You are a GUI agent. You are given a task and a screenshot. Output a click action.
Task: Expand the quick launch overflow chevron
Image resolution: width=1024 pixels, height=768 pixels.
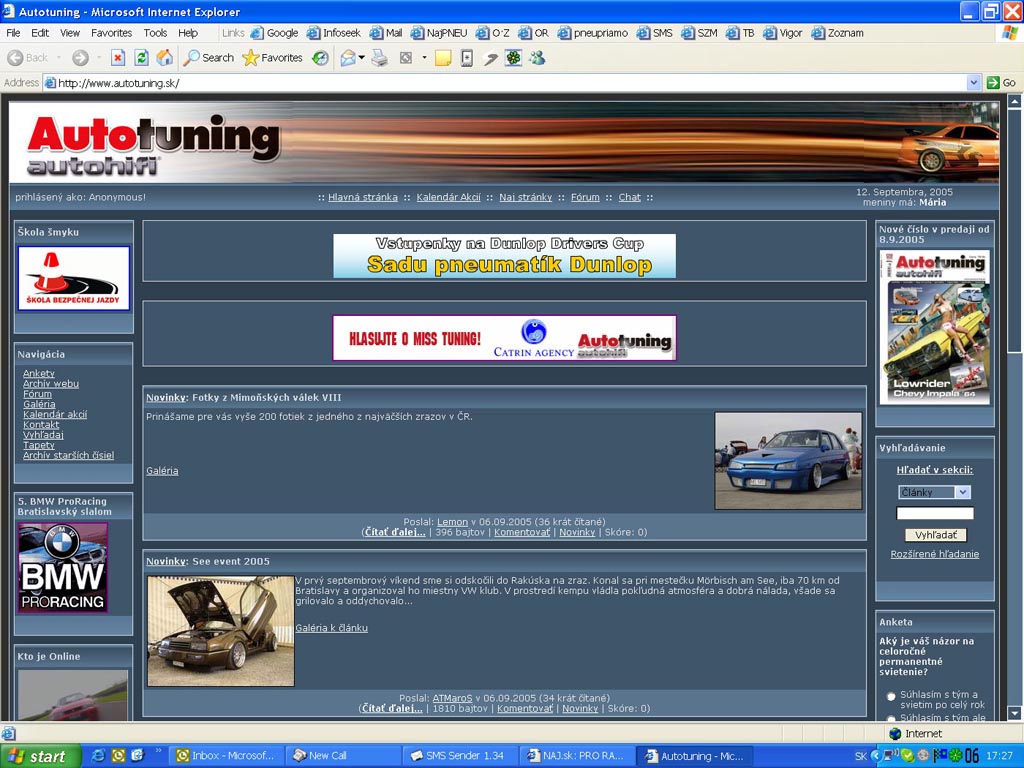pos(157,752)
